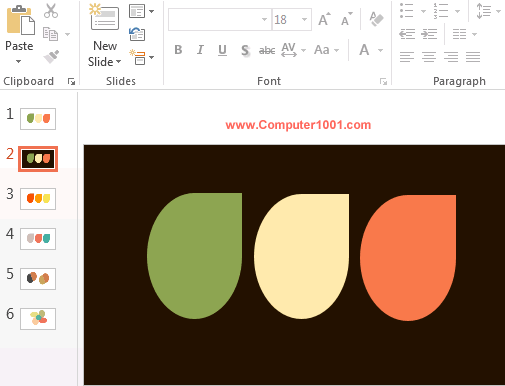
Task: Expand the Numbering dropdown arrow
Action: [x=458, y=11]
